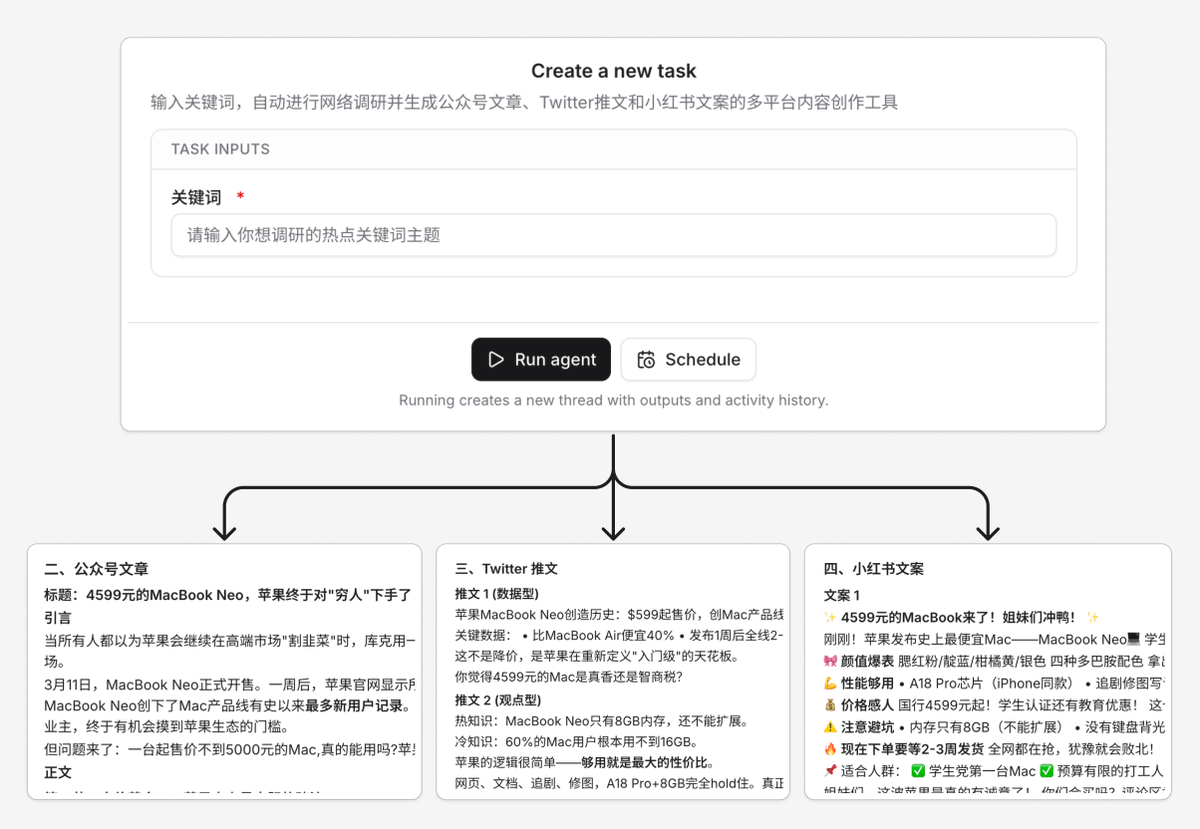Viewport: 1200px width, 829px height.
Task: Click the 引言 subheading
Action: pos(57,618)
